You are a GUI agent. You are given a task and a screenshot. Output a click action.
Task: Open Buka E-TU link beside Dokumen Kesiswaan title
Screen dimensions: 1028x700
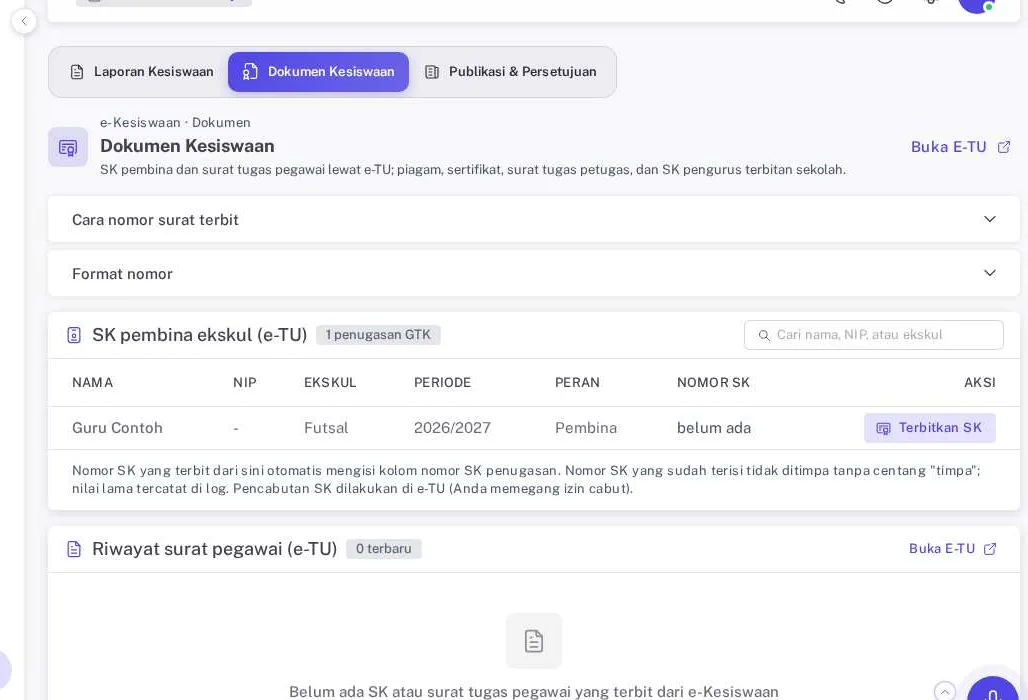pos(960,147)
